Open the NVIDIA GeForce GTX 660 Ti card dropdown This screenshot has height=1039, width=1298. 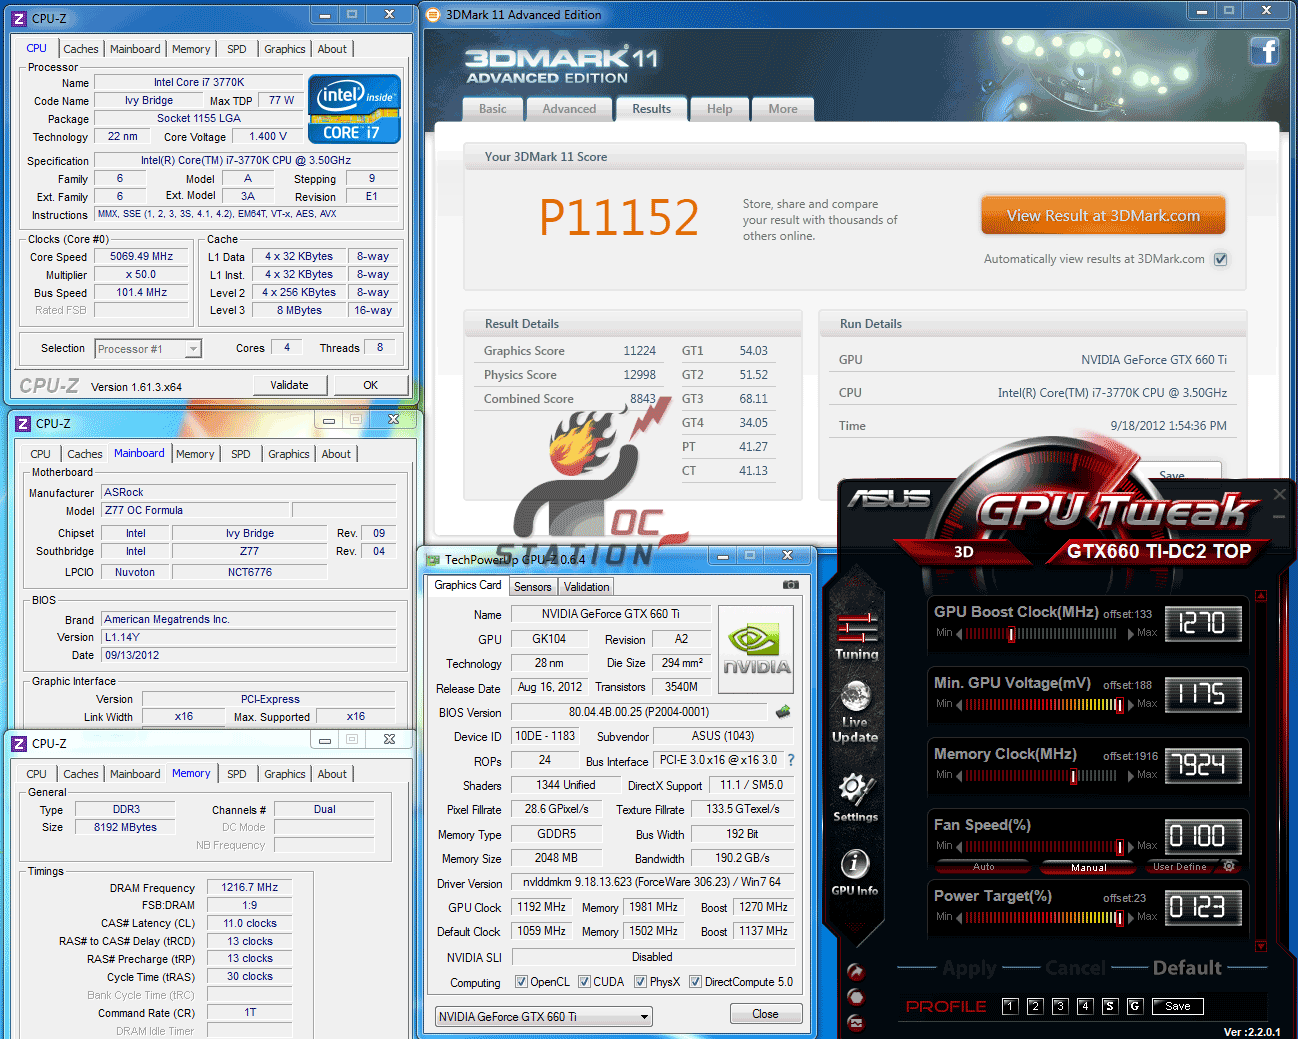tap(544, 1017)
